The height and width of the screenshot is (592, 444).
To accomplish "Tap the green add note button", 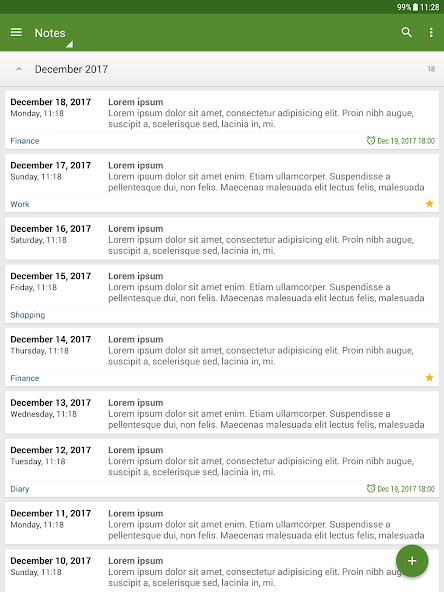I will click(412, 561).
